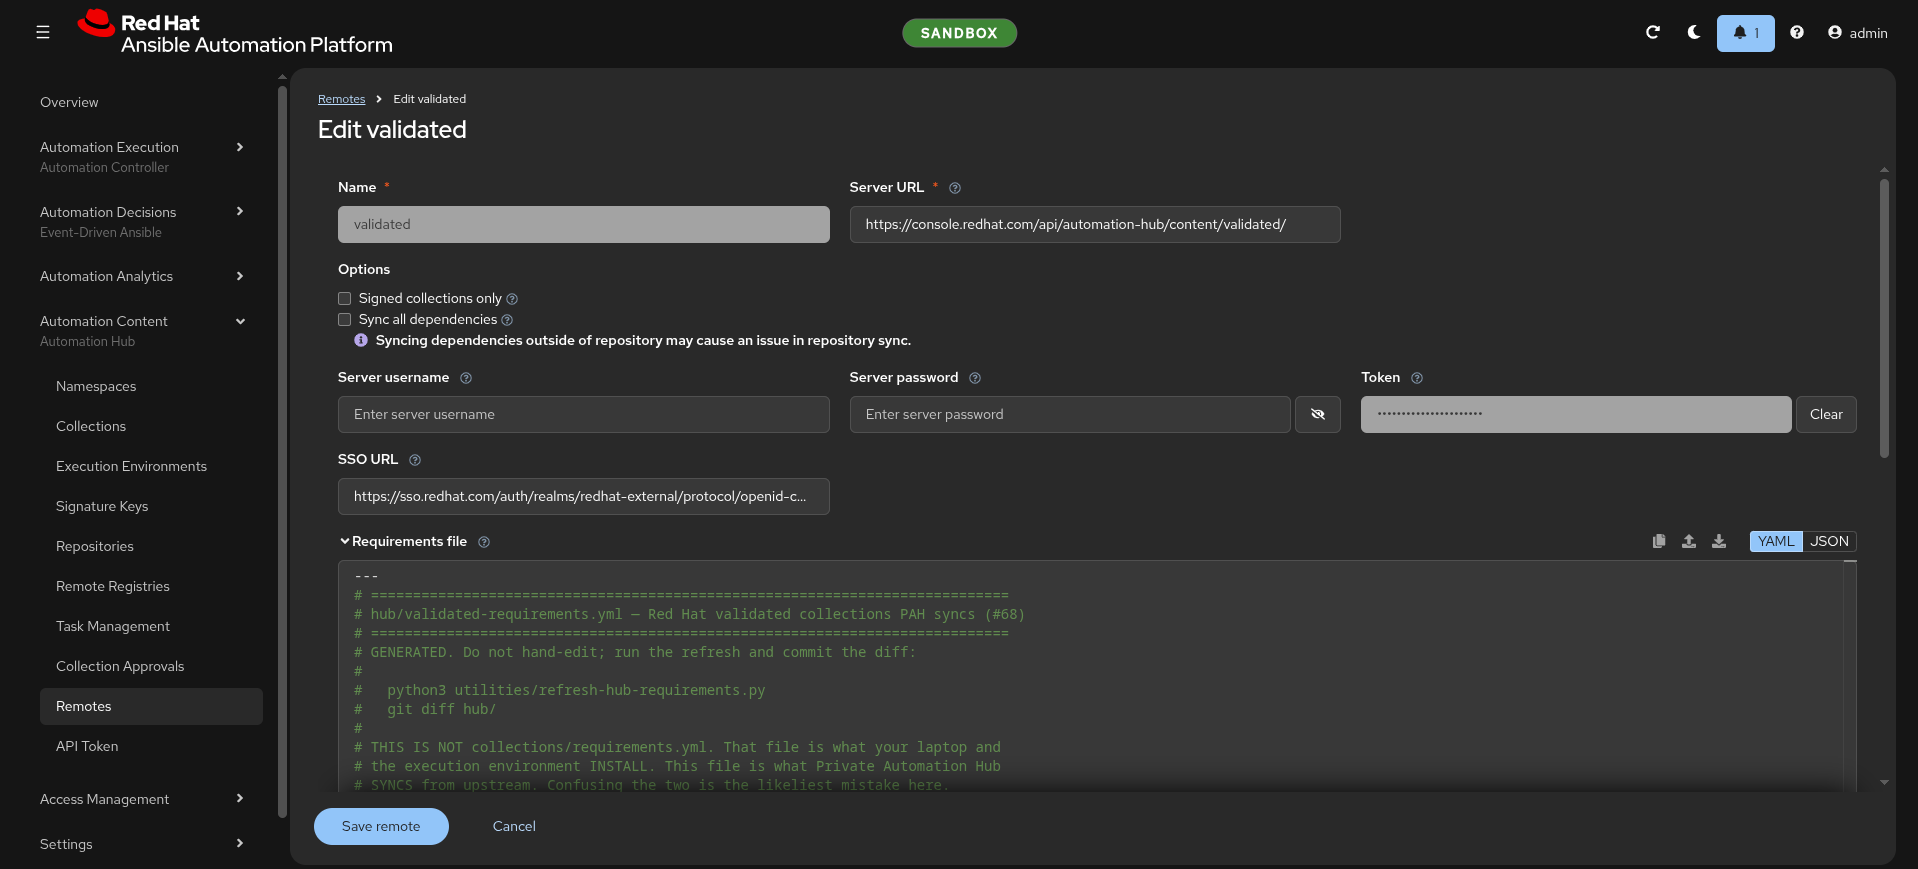Switch theme using the moon icon
1918x869 pixels.
click(1694, 33)
